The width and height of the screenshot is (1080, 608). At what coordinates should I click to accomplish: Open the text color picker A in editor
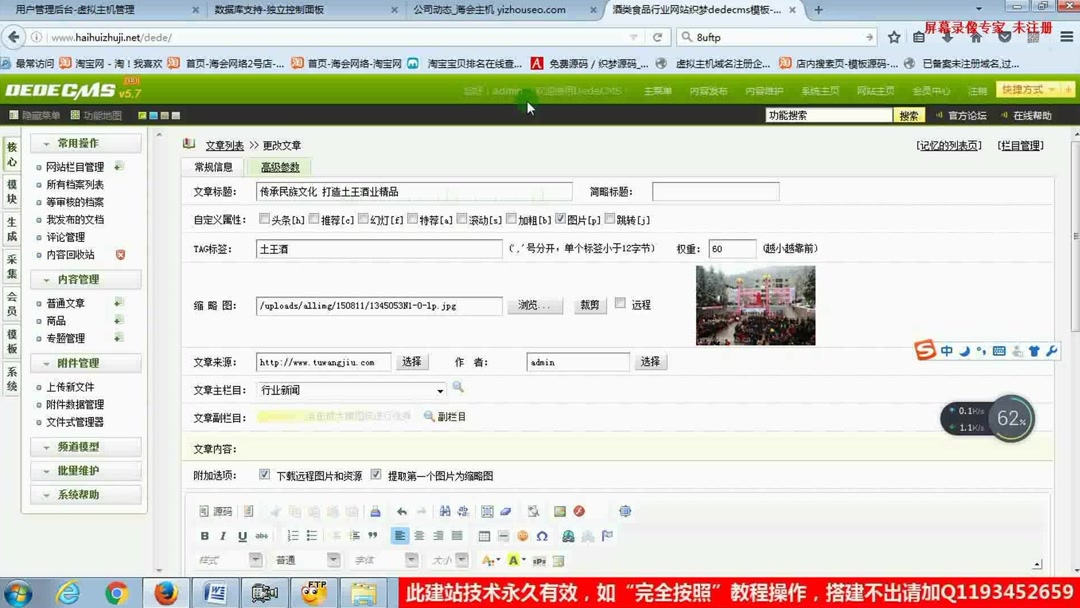487,559
